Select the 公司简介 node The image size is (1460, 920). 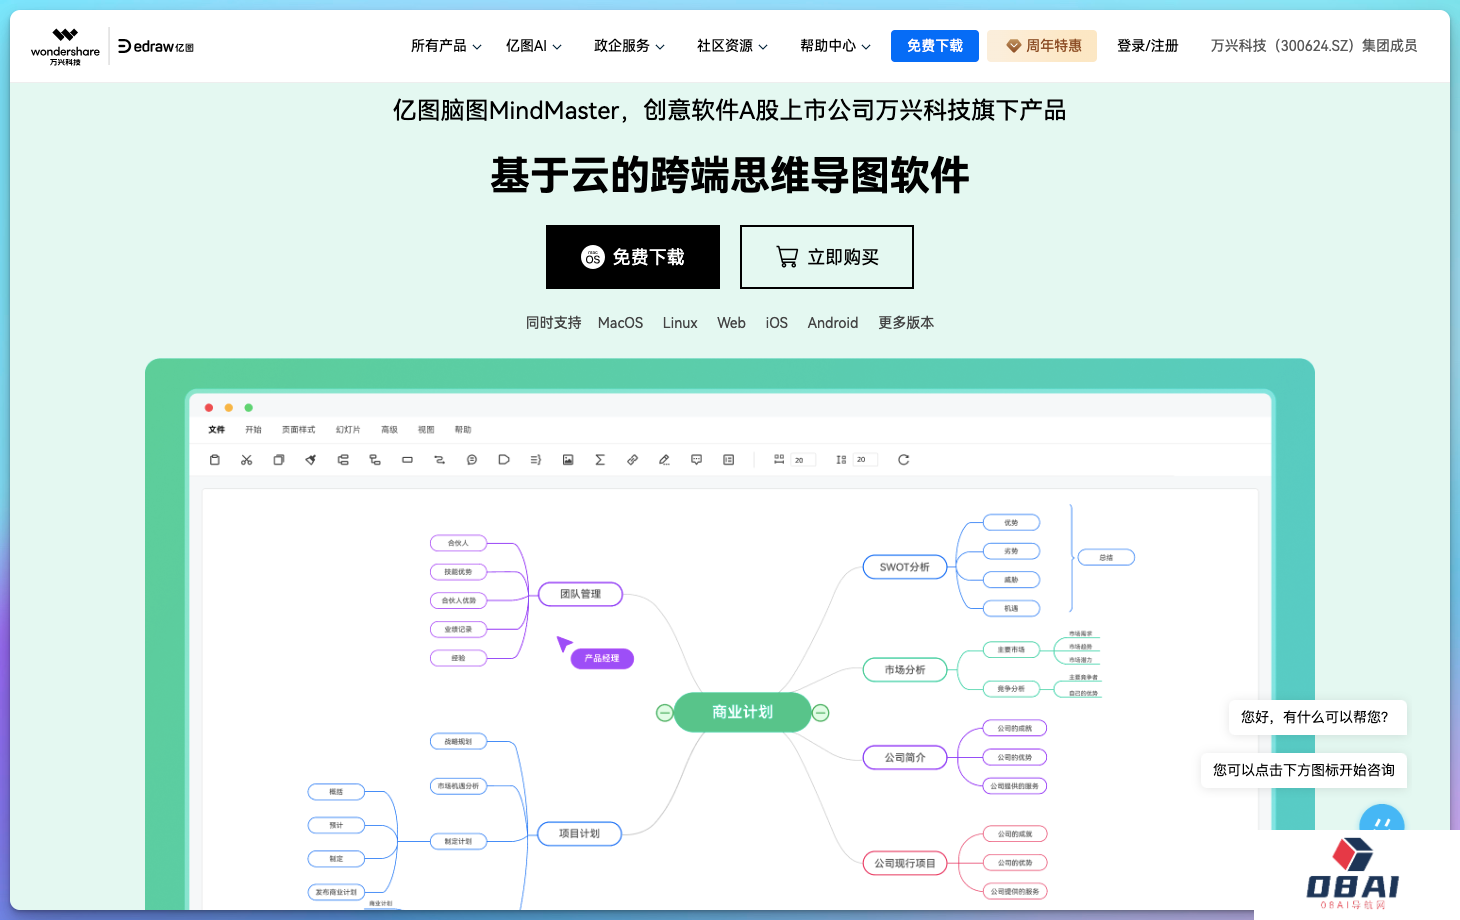[x=905, y=758]
